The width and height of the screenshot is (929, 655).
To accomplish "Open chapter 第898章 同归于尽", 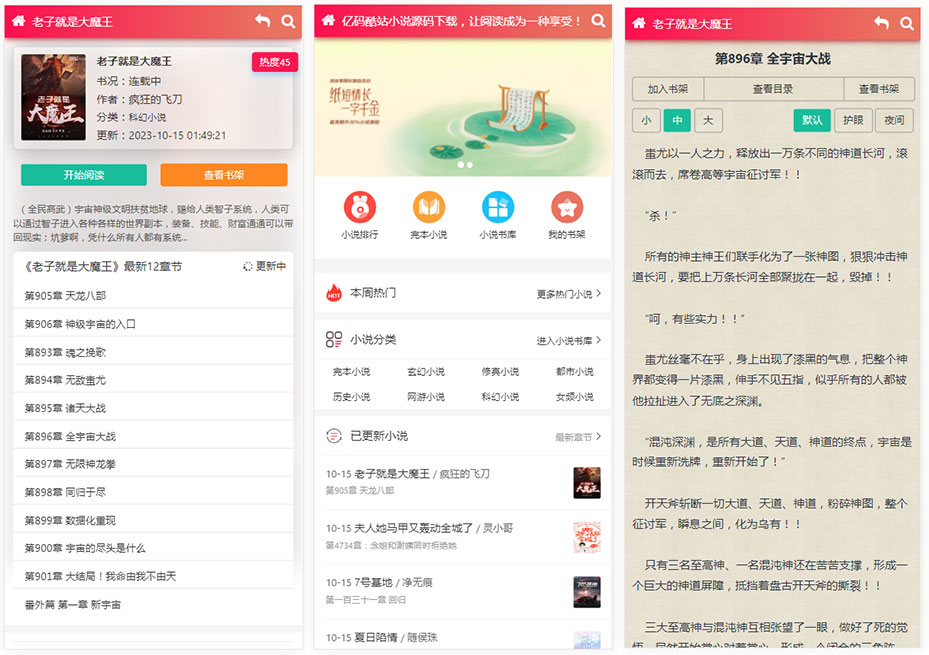I will (x=153, y=492).
